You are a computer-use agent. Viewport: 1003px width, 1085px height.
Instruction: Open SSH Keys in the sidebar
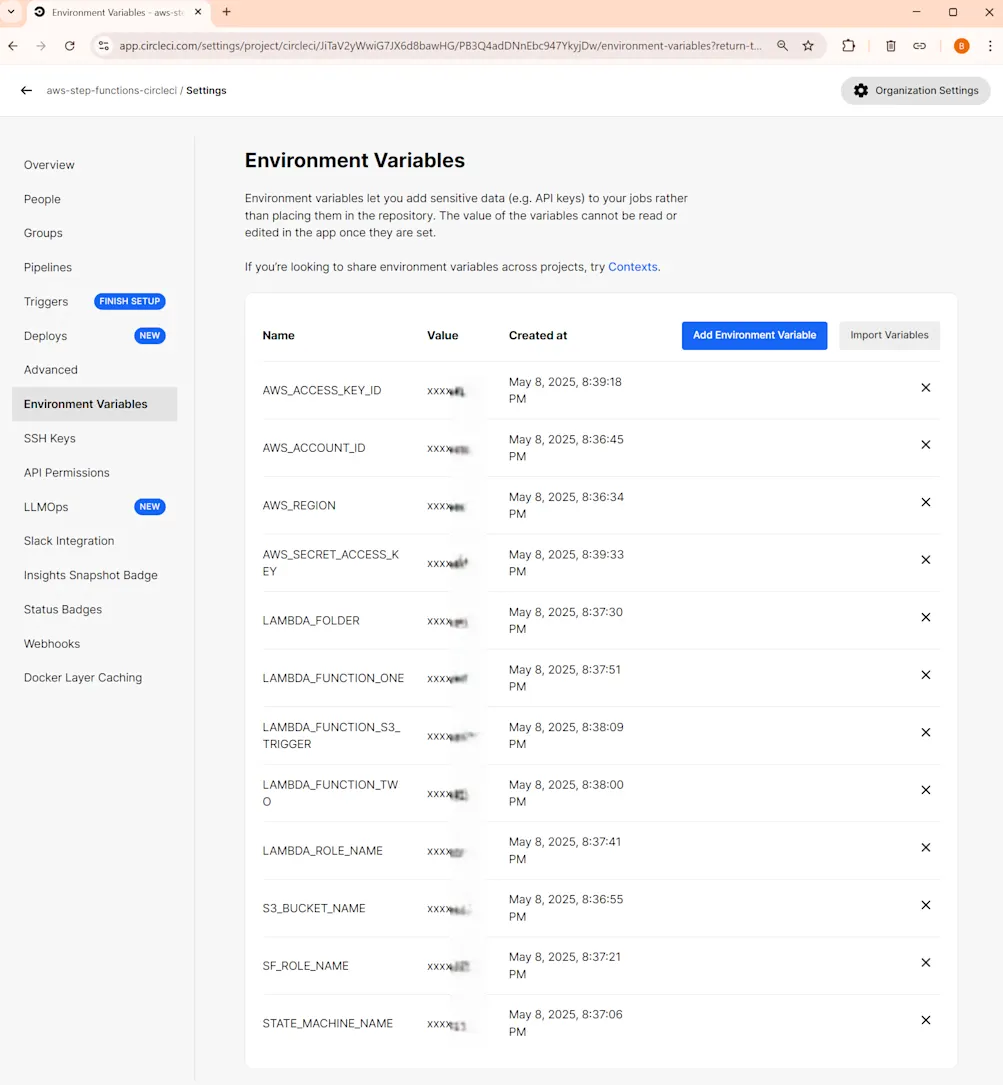pyautogui.click(x=49, y=438)
